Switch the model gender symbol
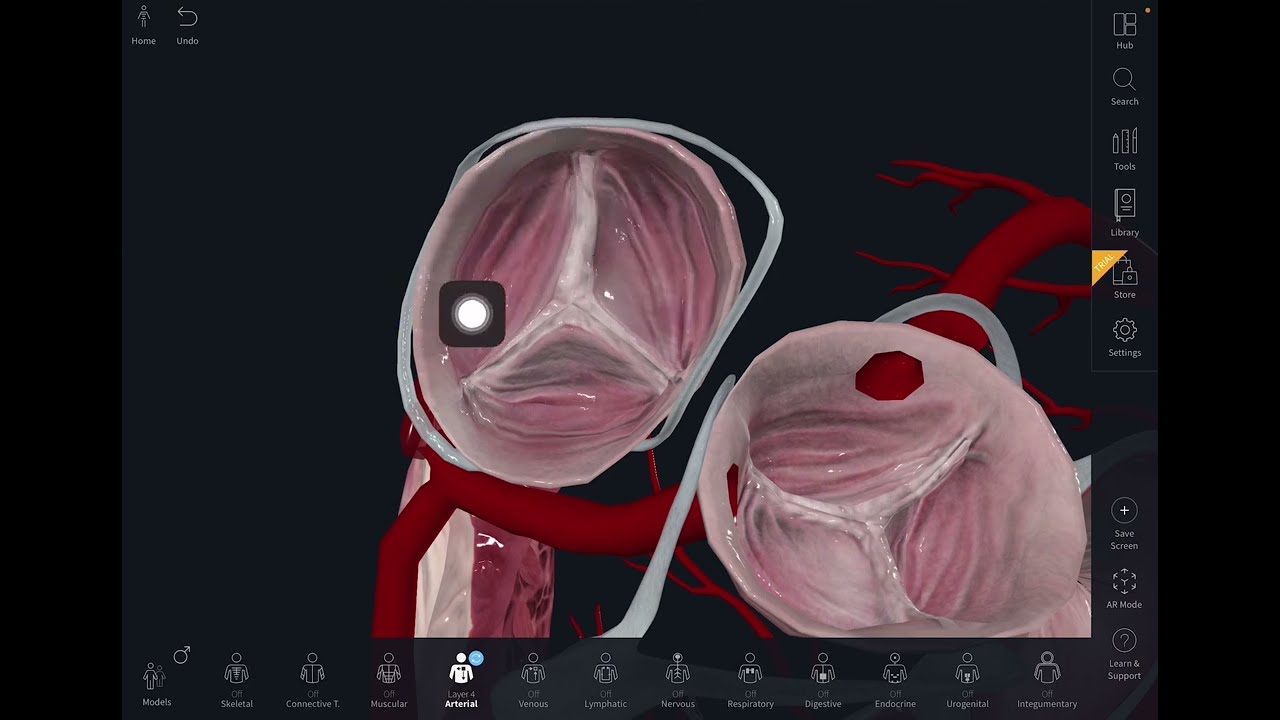The height and width of the screenshot is (720, 1280). pos(181,655)
